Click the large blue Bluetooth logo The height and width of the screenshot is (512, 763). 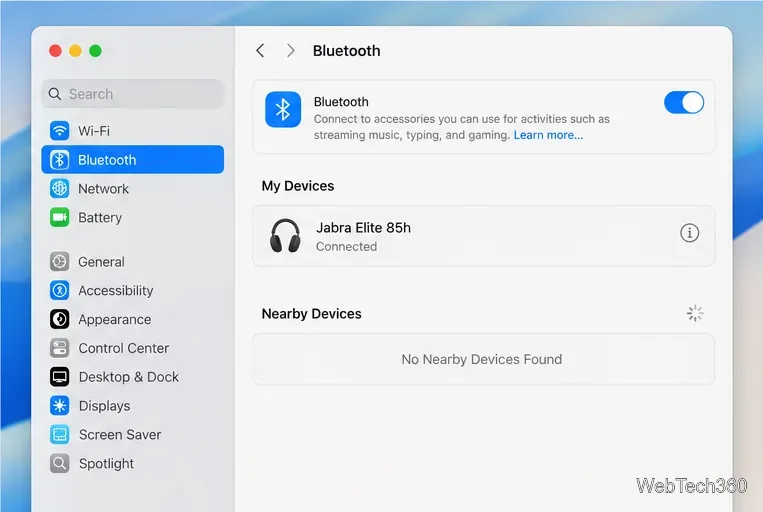point(283,110)
